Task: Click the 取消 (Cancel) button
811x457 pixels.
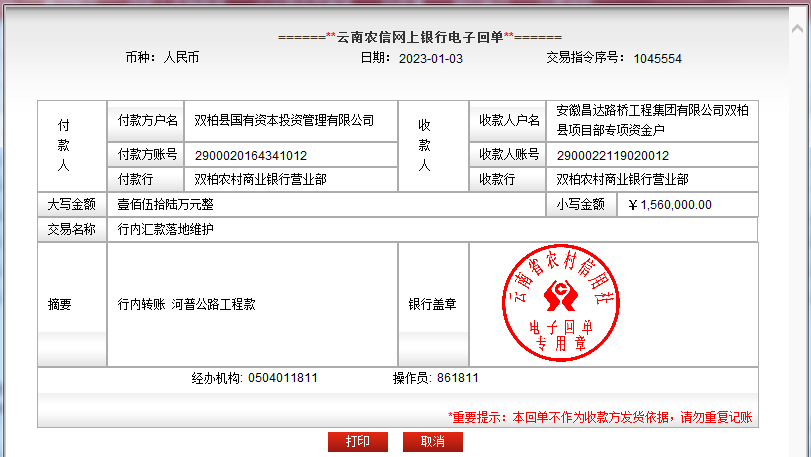Action: [432, 441]
